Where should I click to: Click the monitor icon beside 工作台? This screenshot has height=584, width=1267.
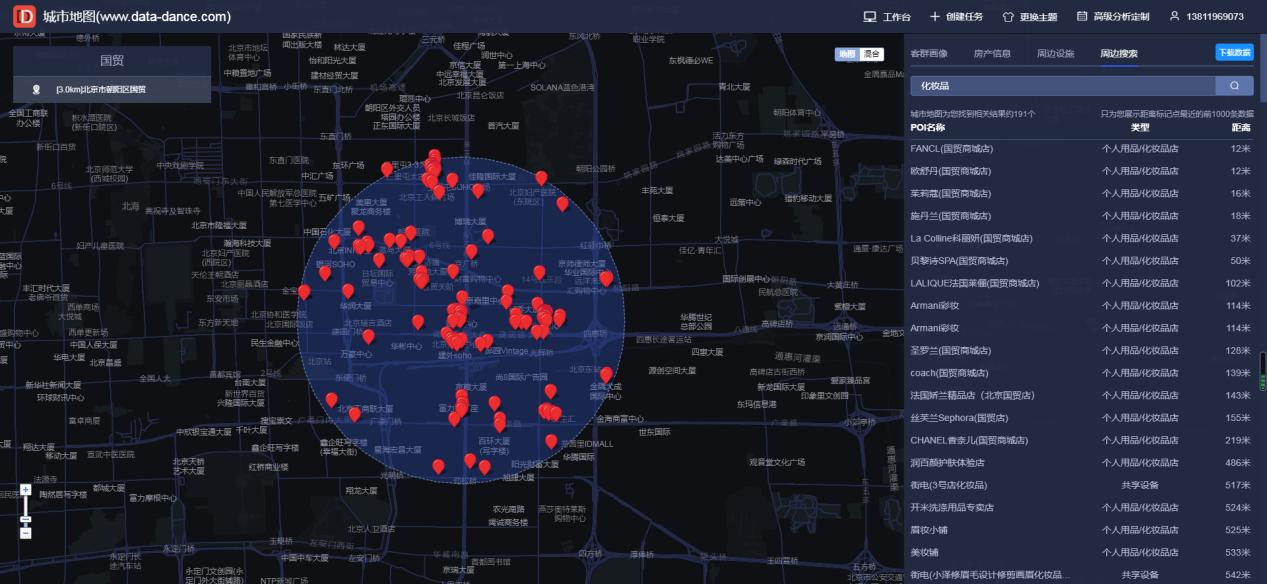tap(869, 17)
